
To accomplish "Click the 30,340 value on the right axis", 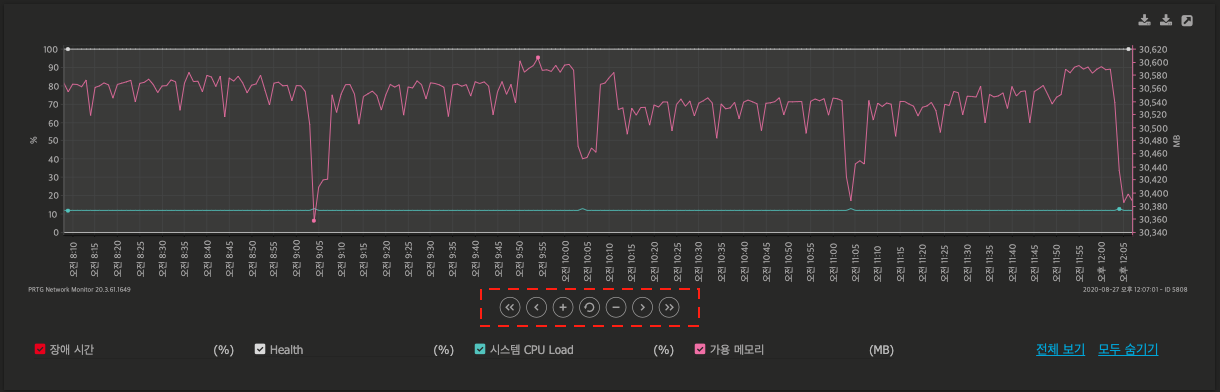I will coord(1153,233).
